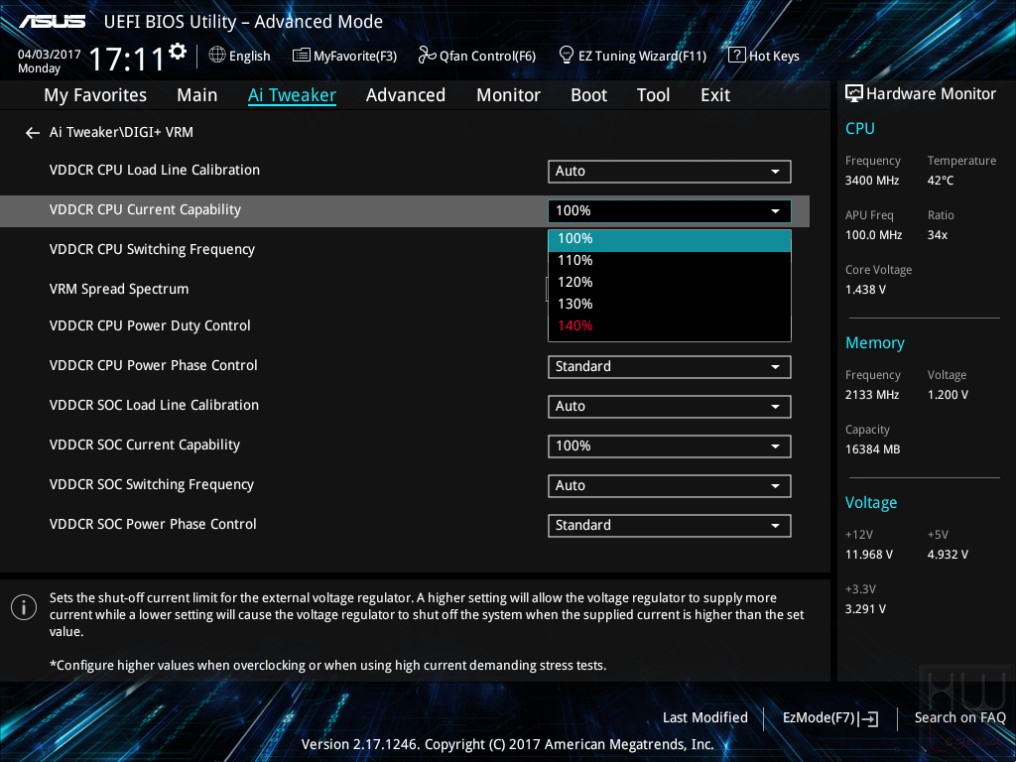This screenshot has height=762, width=1016.
Task: Collapse the VDDCR CPU Current Capability dropdown
Action: (x=669, y=211)
